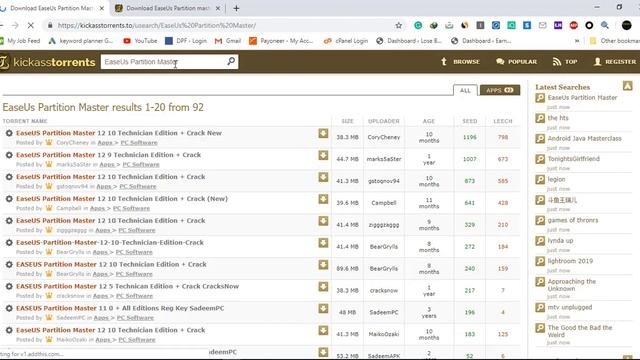Click the mail envelope extension icon

pyautogui.click(x=542, y=25)
